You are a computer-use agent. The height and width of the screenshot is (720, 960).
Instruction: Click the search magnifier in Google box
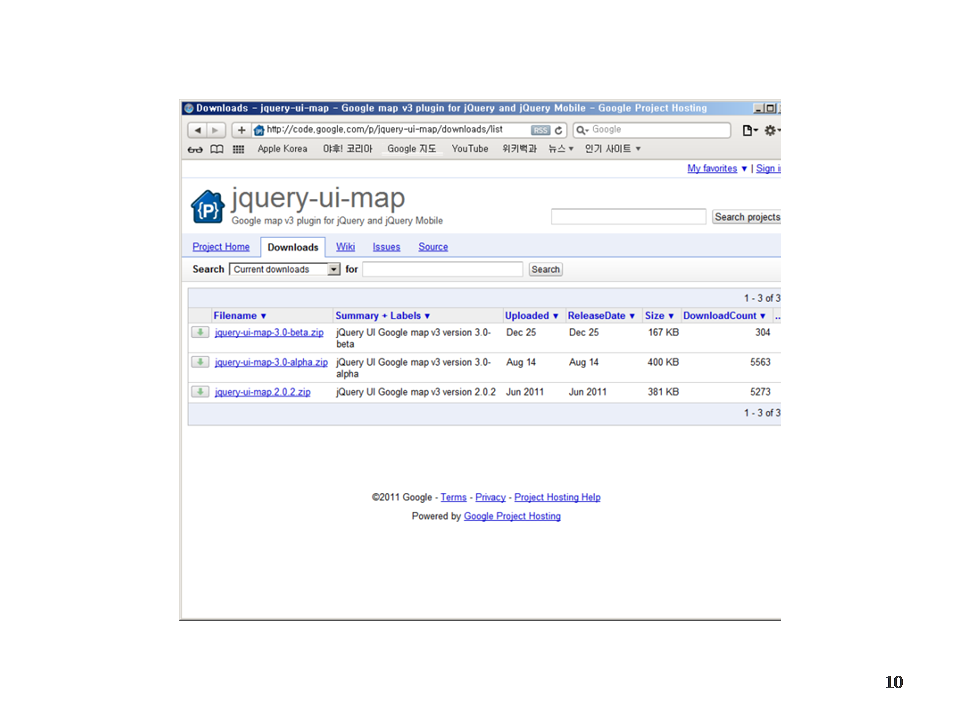point(582,130)
